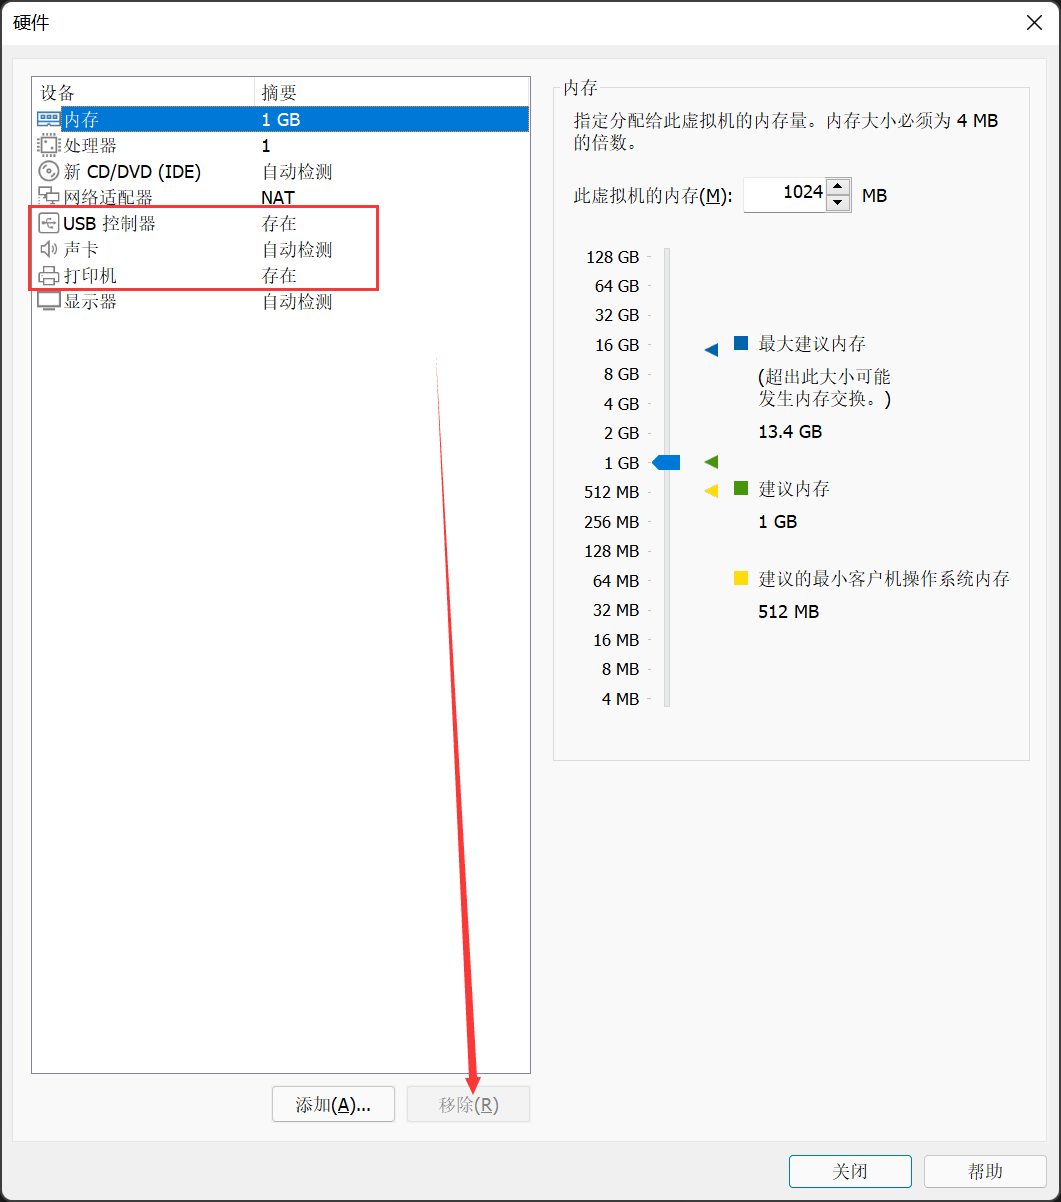Image resolution: width=1061 pixels, height=1202 pixels.
Task: Select the network adapter icon
Action: 48,197
